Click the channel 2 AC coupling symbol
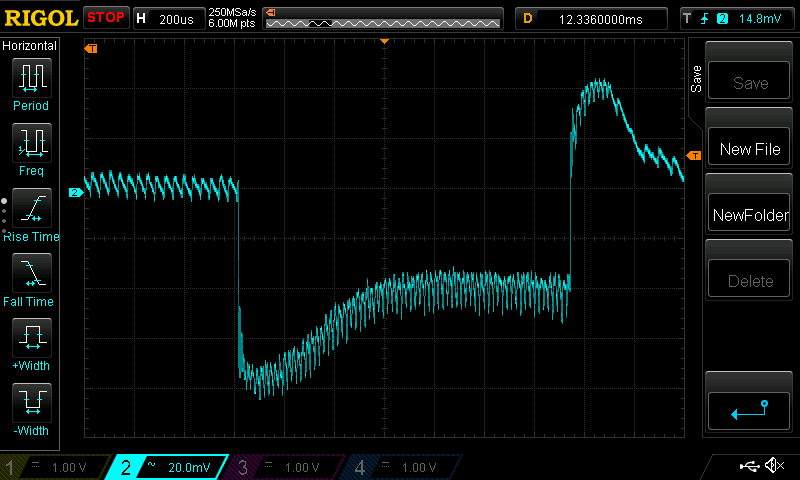The image size is (800, 480). click(152, 464)
